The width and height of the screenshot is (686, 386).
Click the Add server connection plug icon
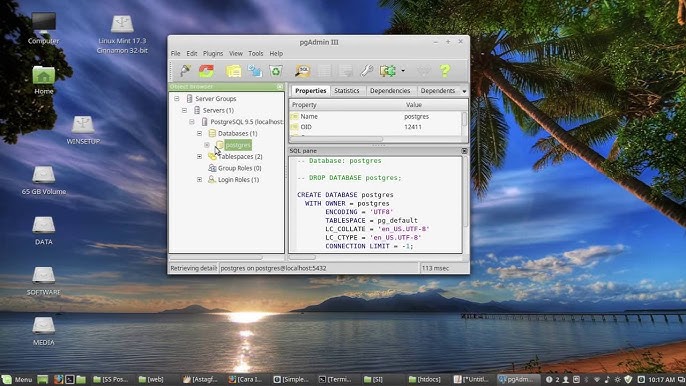click(x=185, y=70)
